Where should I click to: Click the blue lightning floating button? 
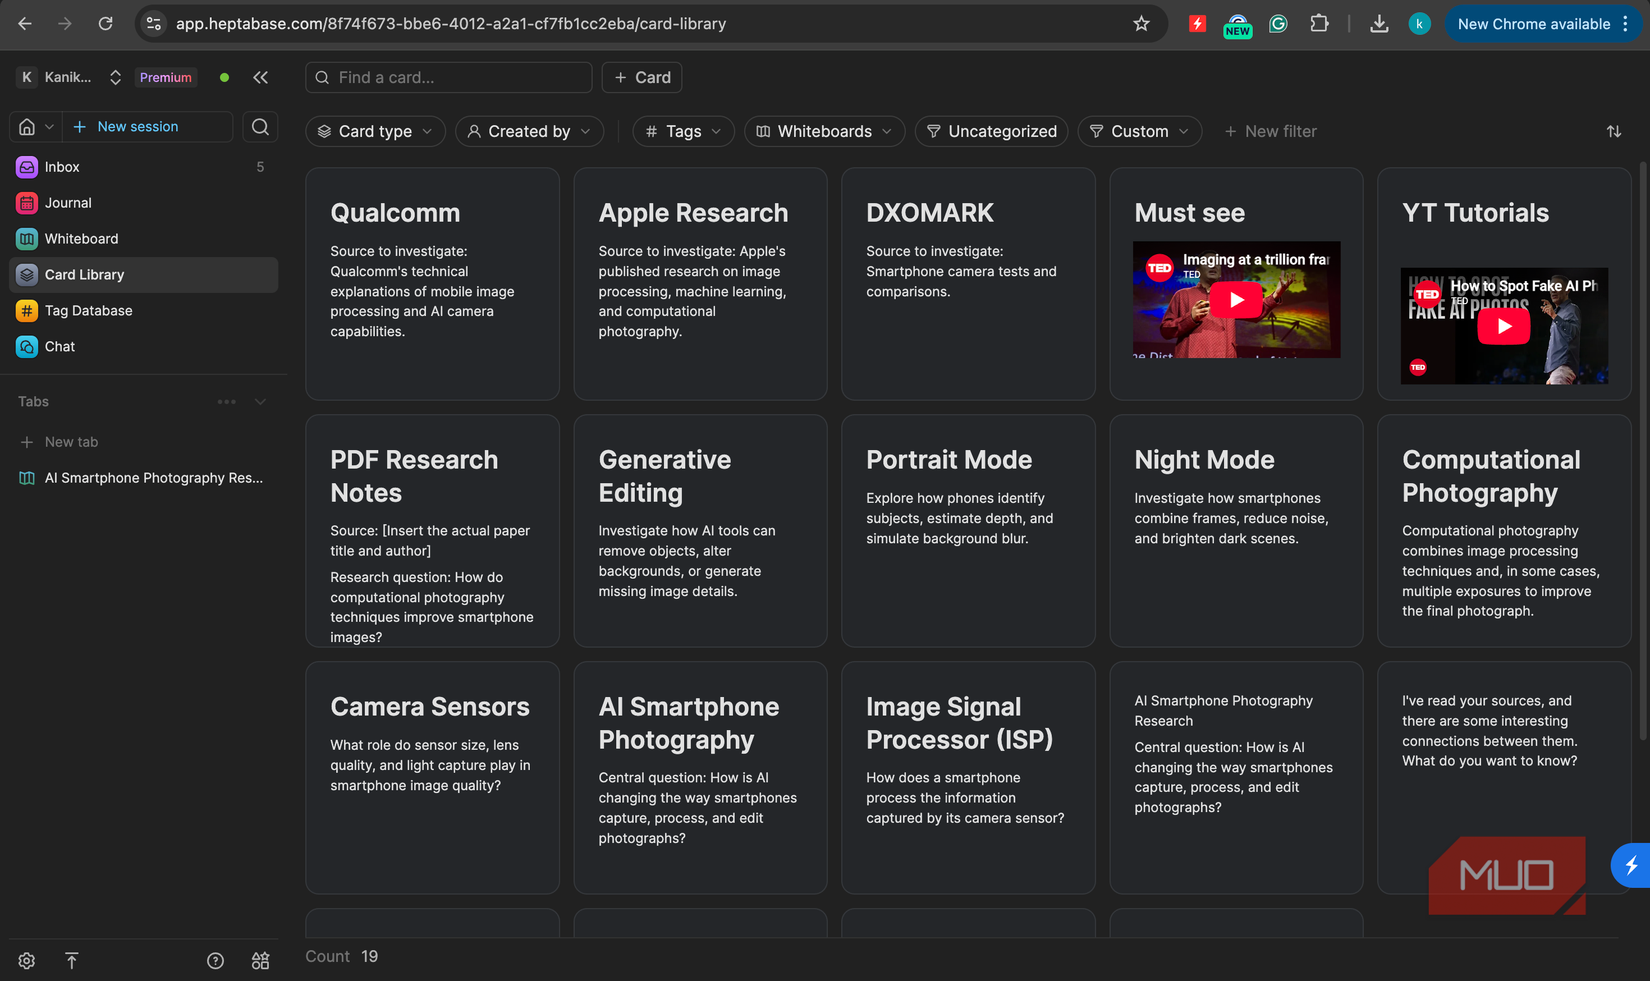1631,865
